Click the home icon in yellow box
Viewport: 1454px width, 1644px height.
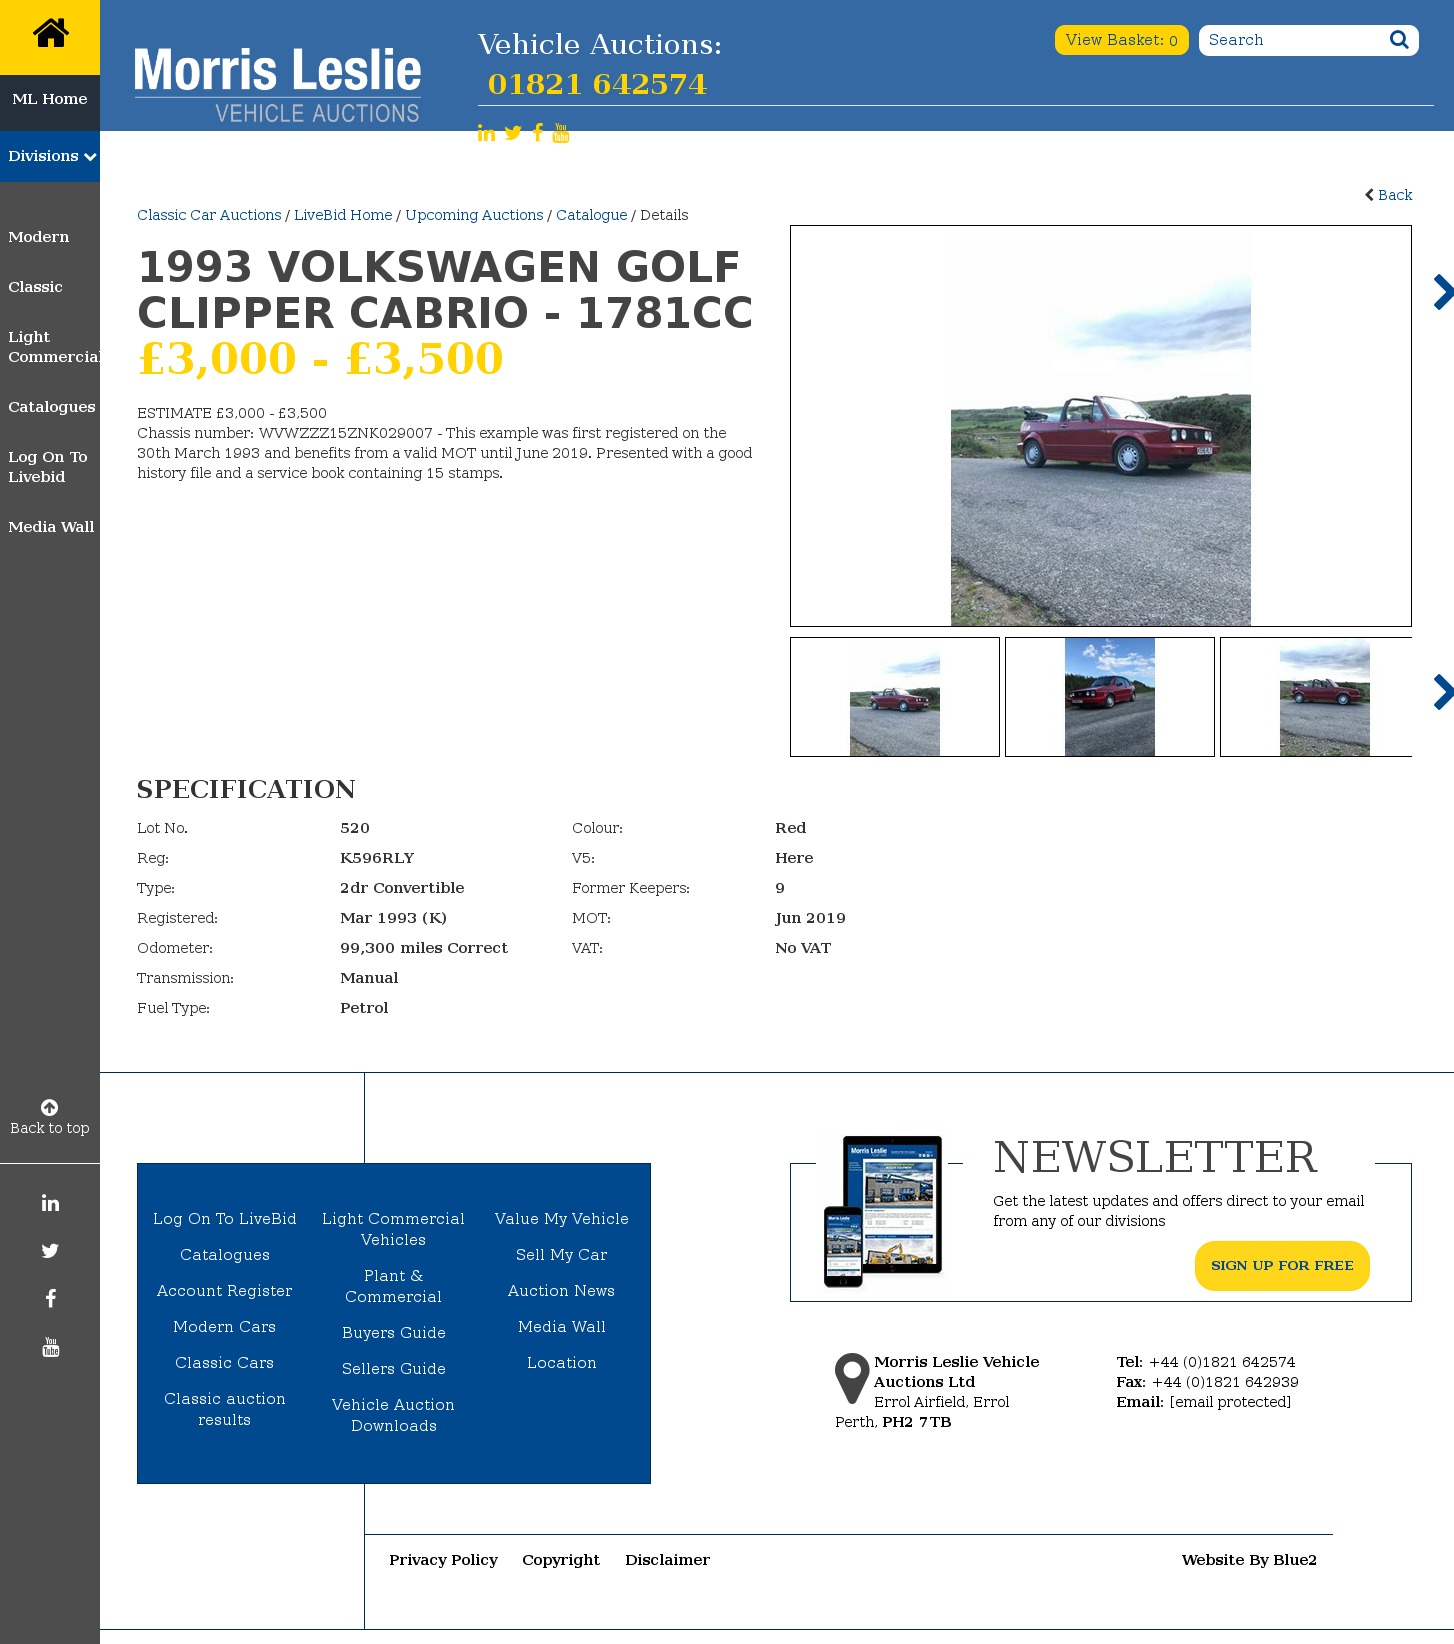point(50,33)
